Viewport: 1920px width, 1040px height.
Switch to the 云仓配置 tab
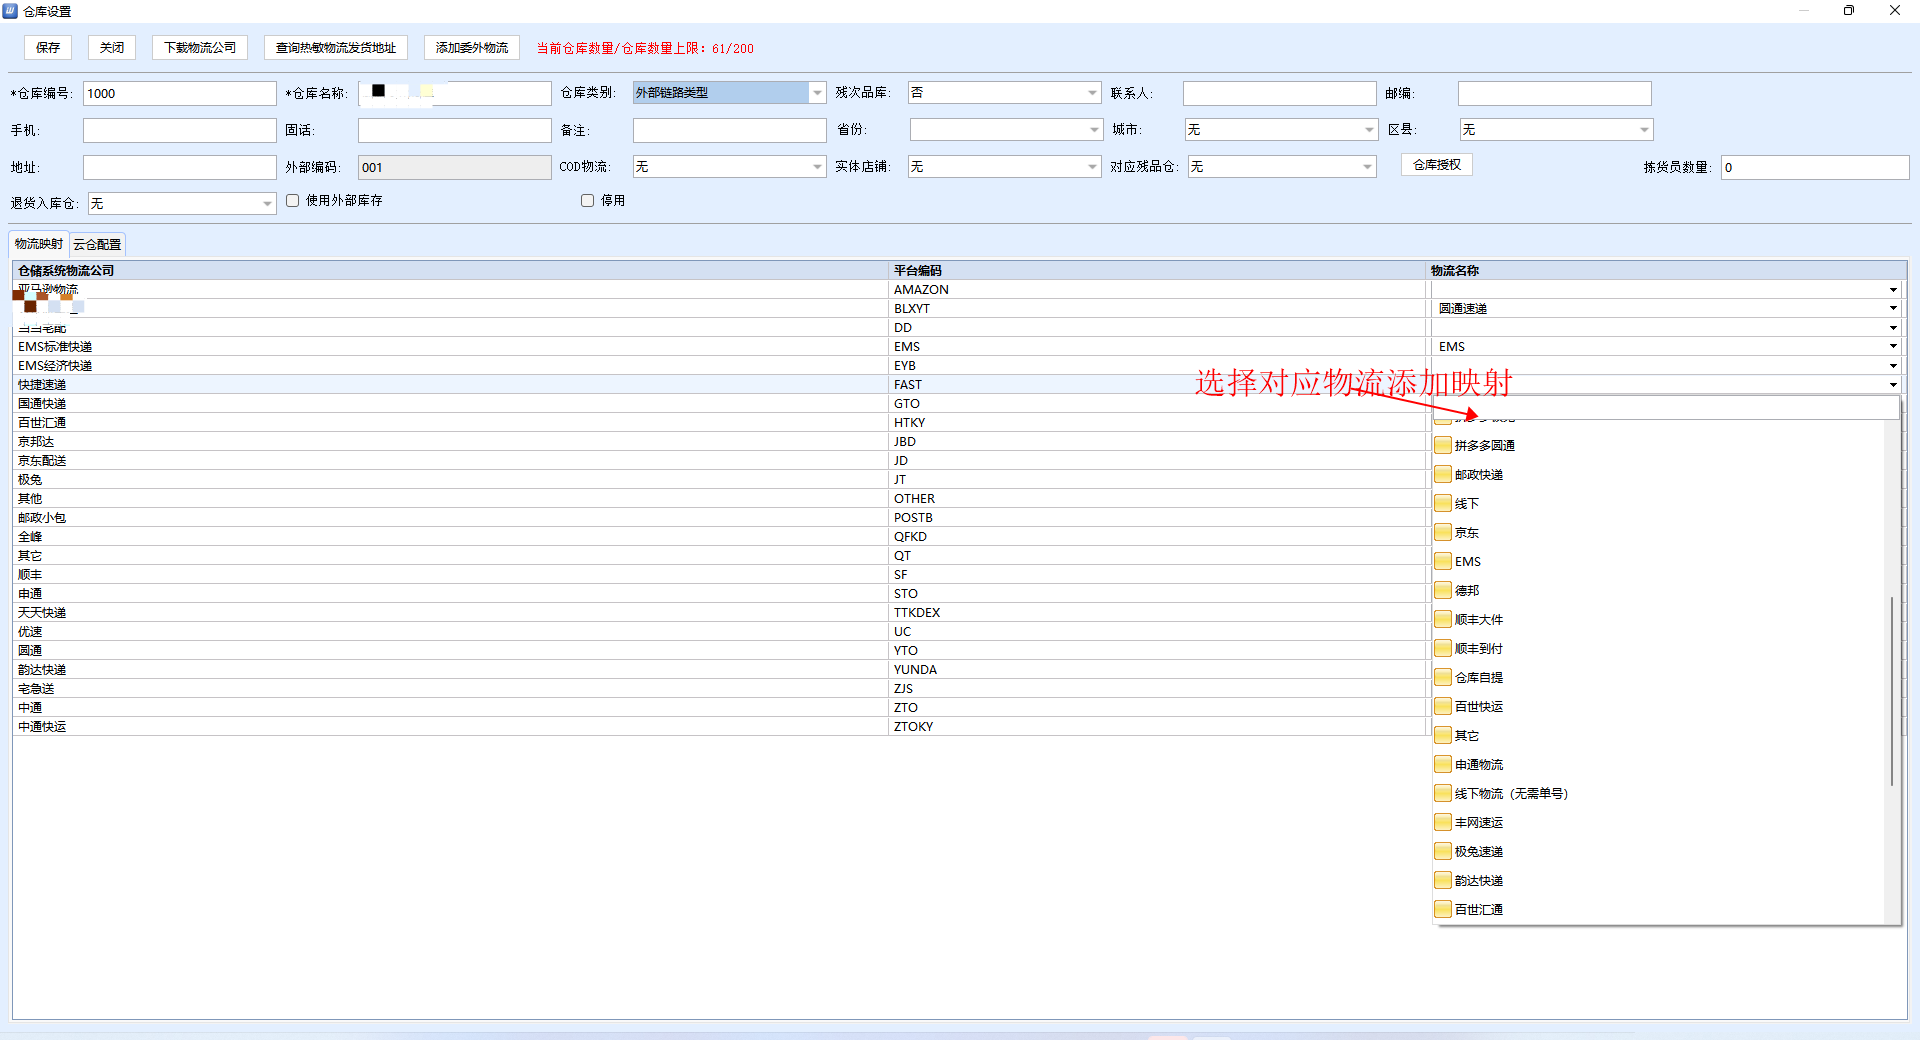pyautogui.click(x=97, y=244)
